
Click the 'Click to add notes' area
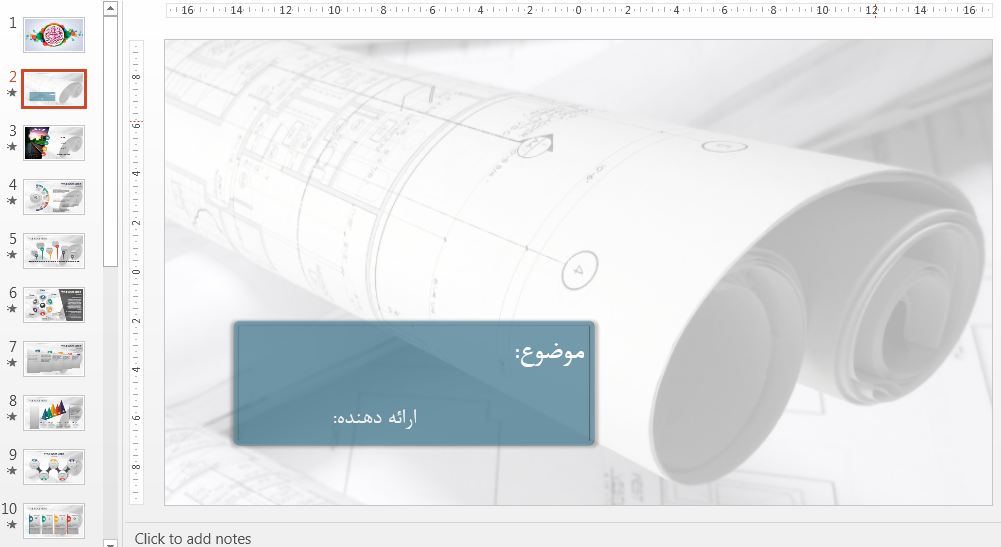point(193,538)
